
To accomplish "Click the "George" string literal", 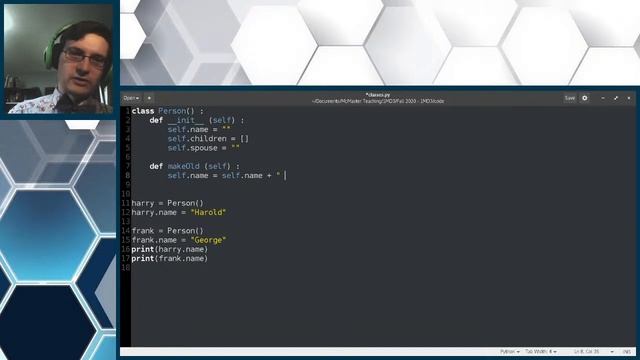I will pyautogui.click(x=208, y=240).
